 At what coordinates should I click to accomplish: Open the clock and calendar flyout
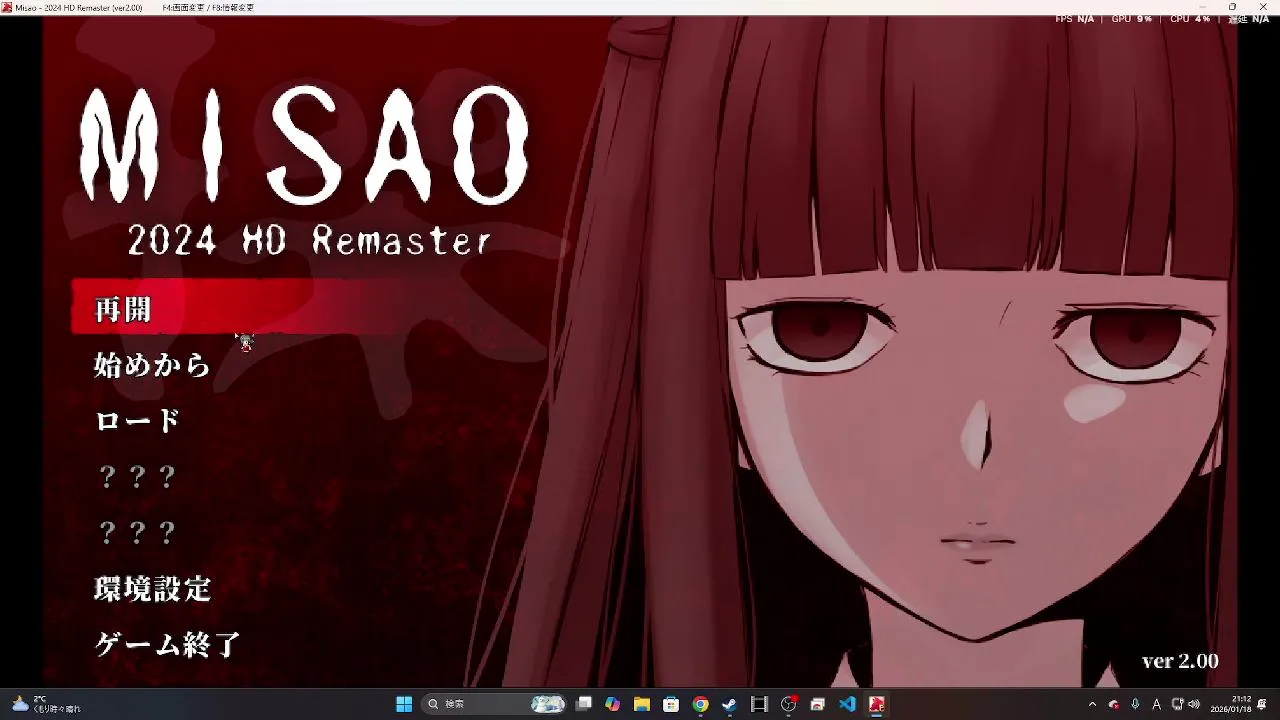click(x=1231, y=704)
